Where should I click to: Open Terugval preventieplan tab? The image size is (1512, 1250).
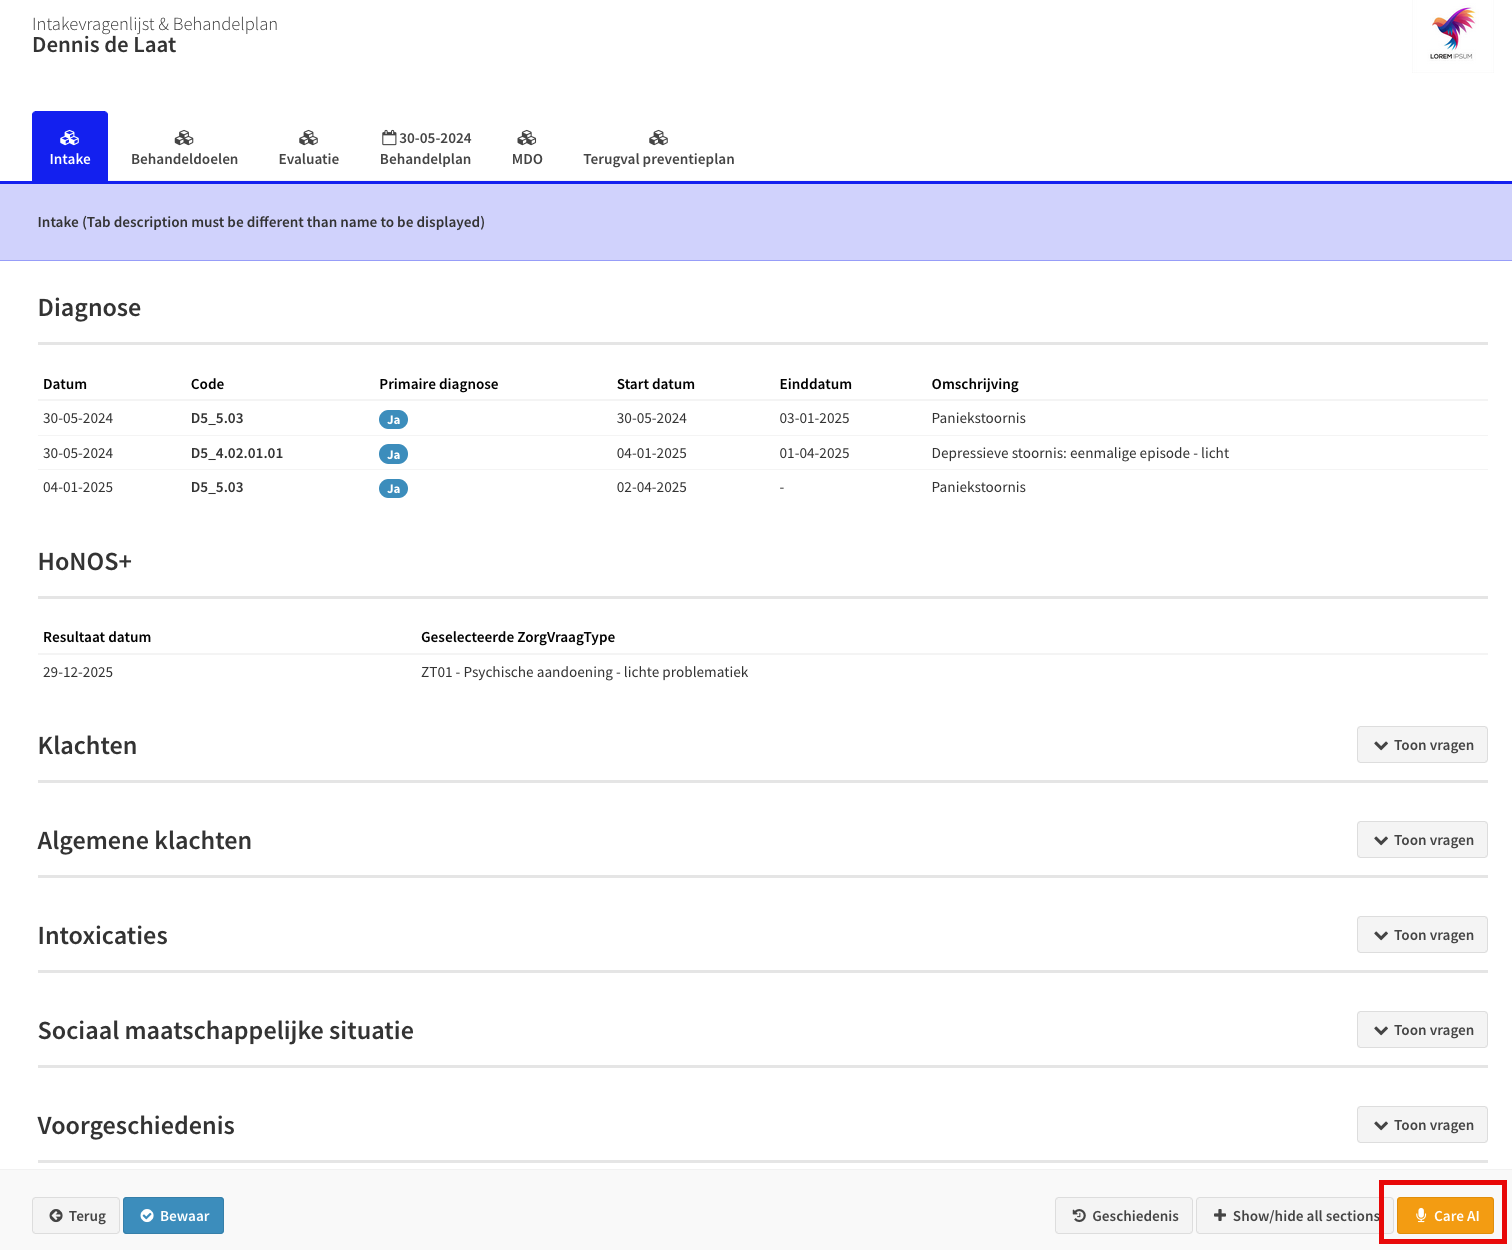click(659, 147)
